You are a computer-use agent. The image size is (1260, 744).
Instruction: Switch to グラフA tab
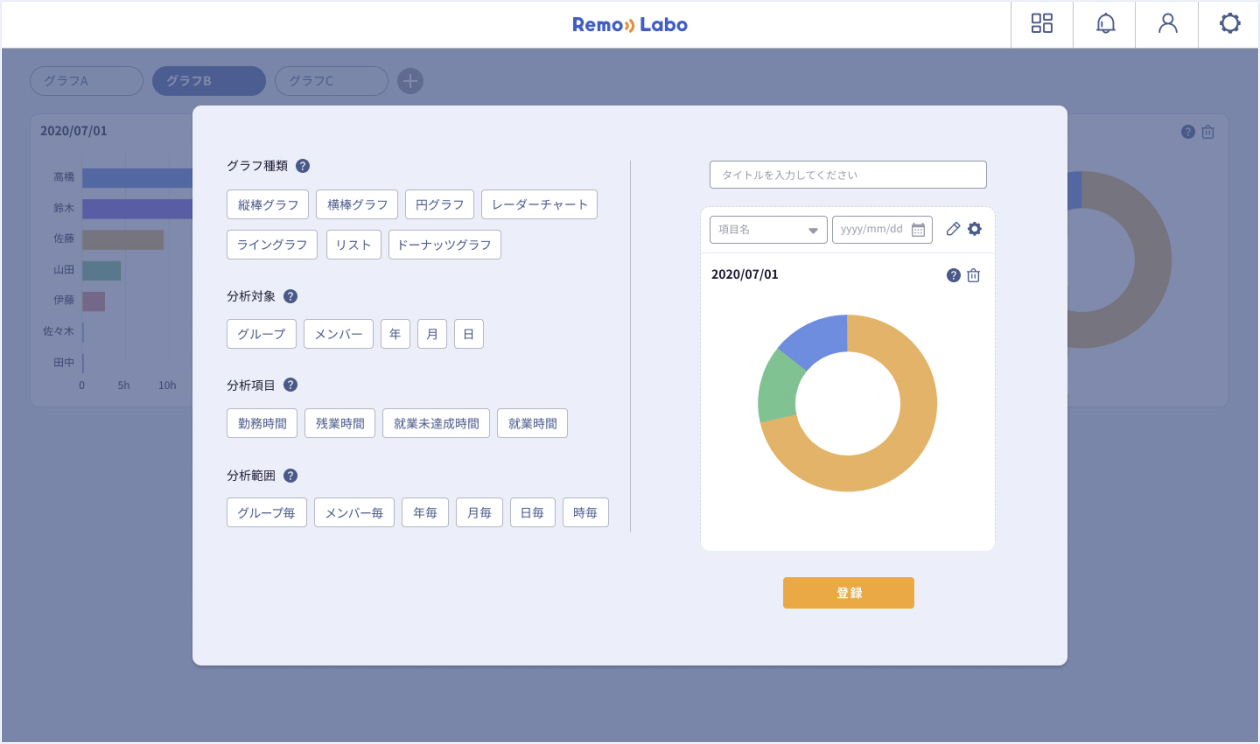click(x=87, y=81)
